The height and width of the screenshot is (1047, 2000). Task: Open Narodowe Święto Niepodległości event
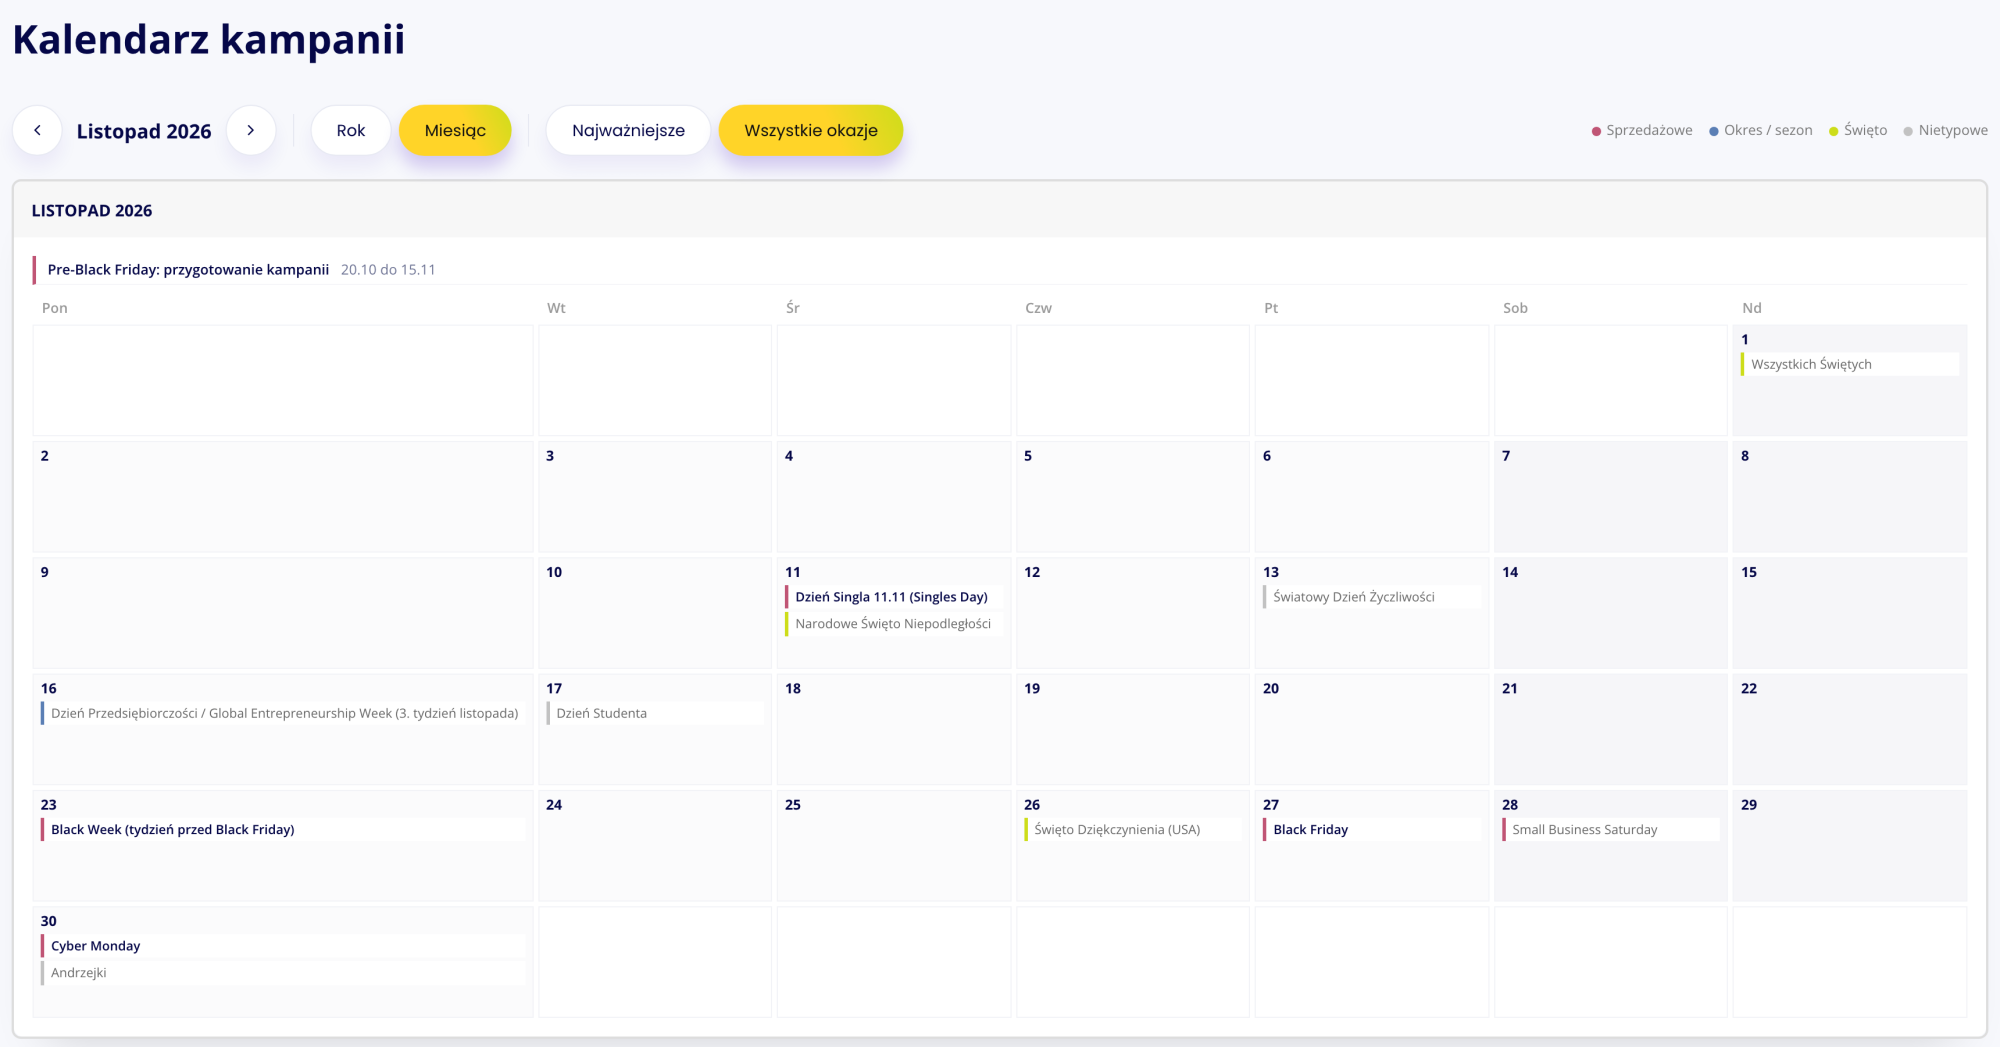pyautogui.click(x=894, y=624)
